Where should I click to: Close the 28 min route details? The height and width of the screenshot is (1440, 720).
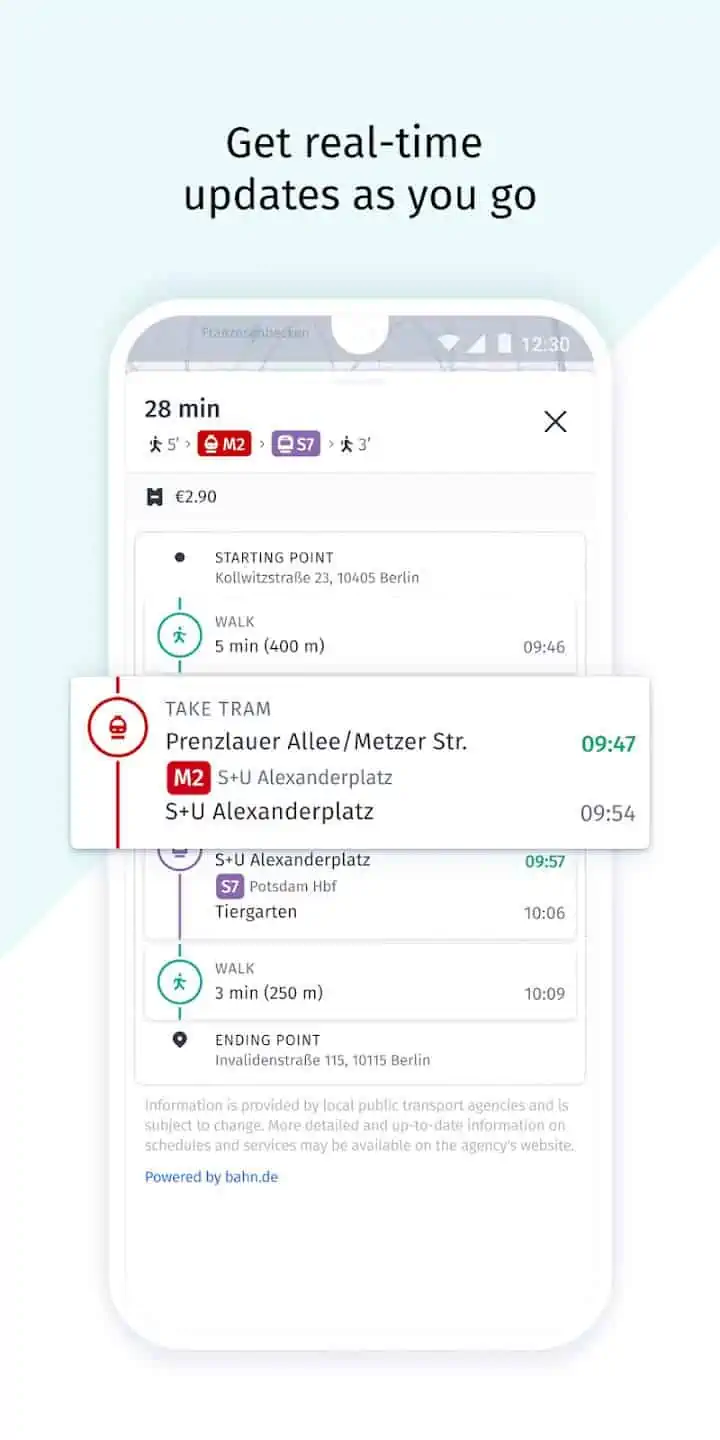555,421
